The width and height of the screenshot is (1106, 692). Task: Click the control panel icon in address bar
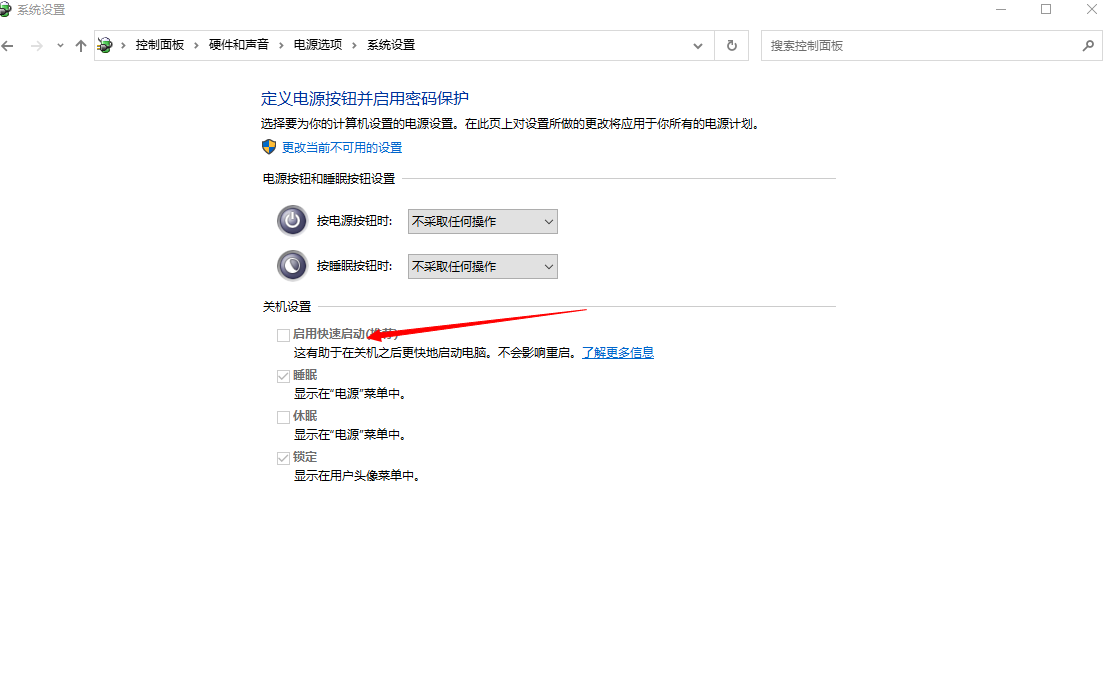coord(104,45)
